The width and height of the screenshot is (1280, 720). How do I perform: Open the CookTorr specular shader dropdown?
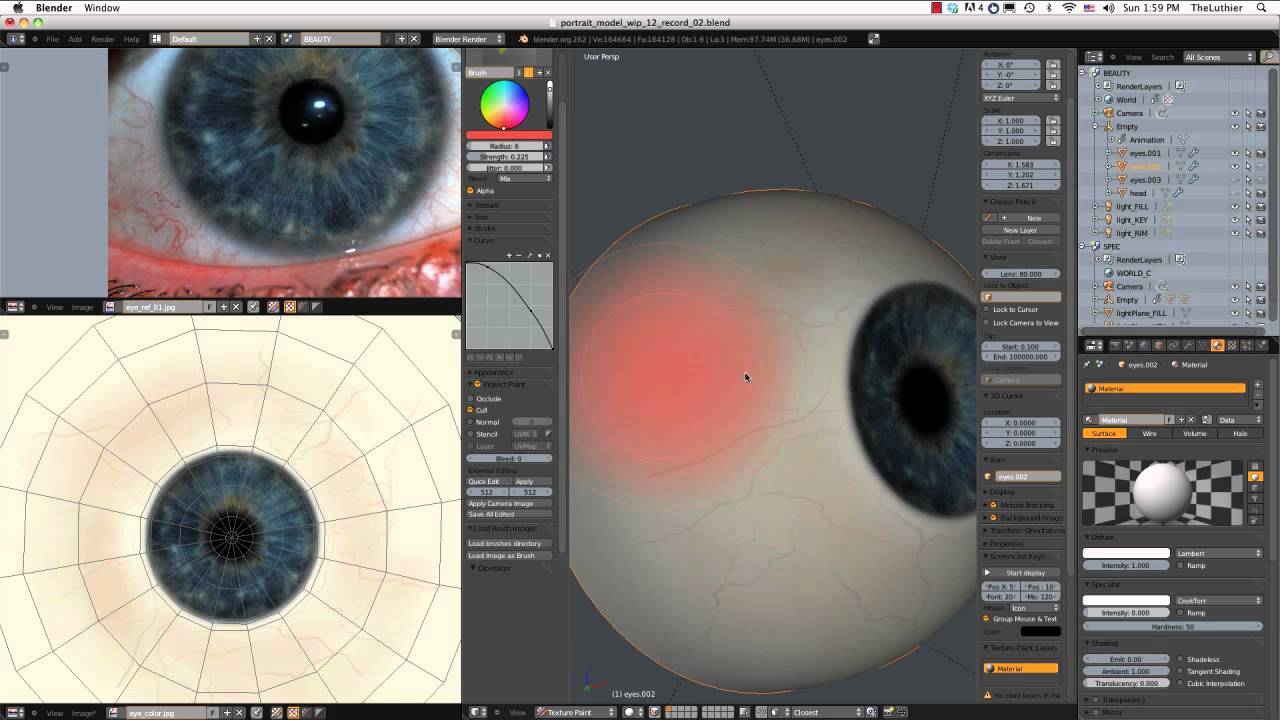pos(1219,600)
